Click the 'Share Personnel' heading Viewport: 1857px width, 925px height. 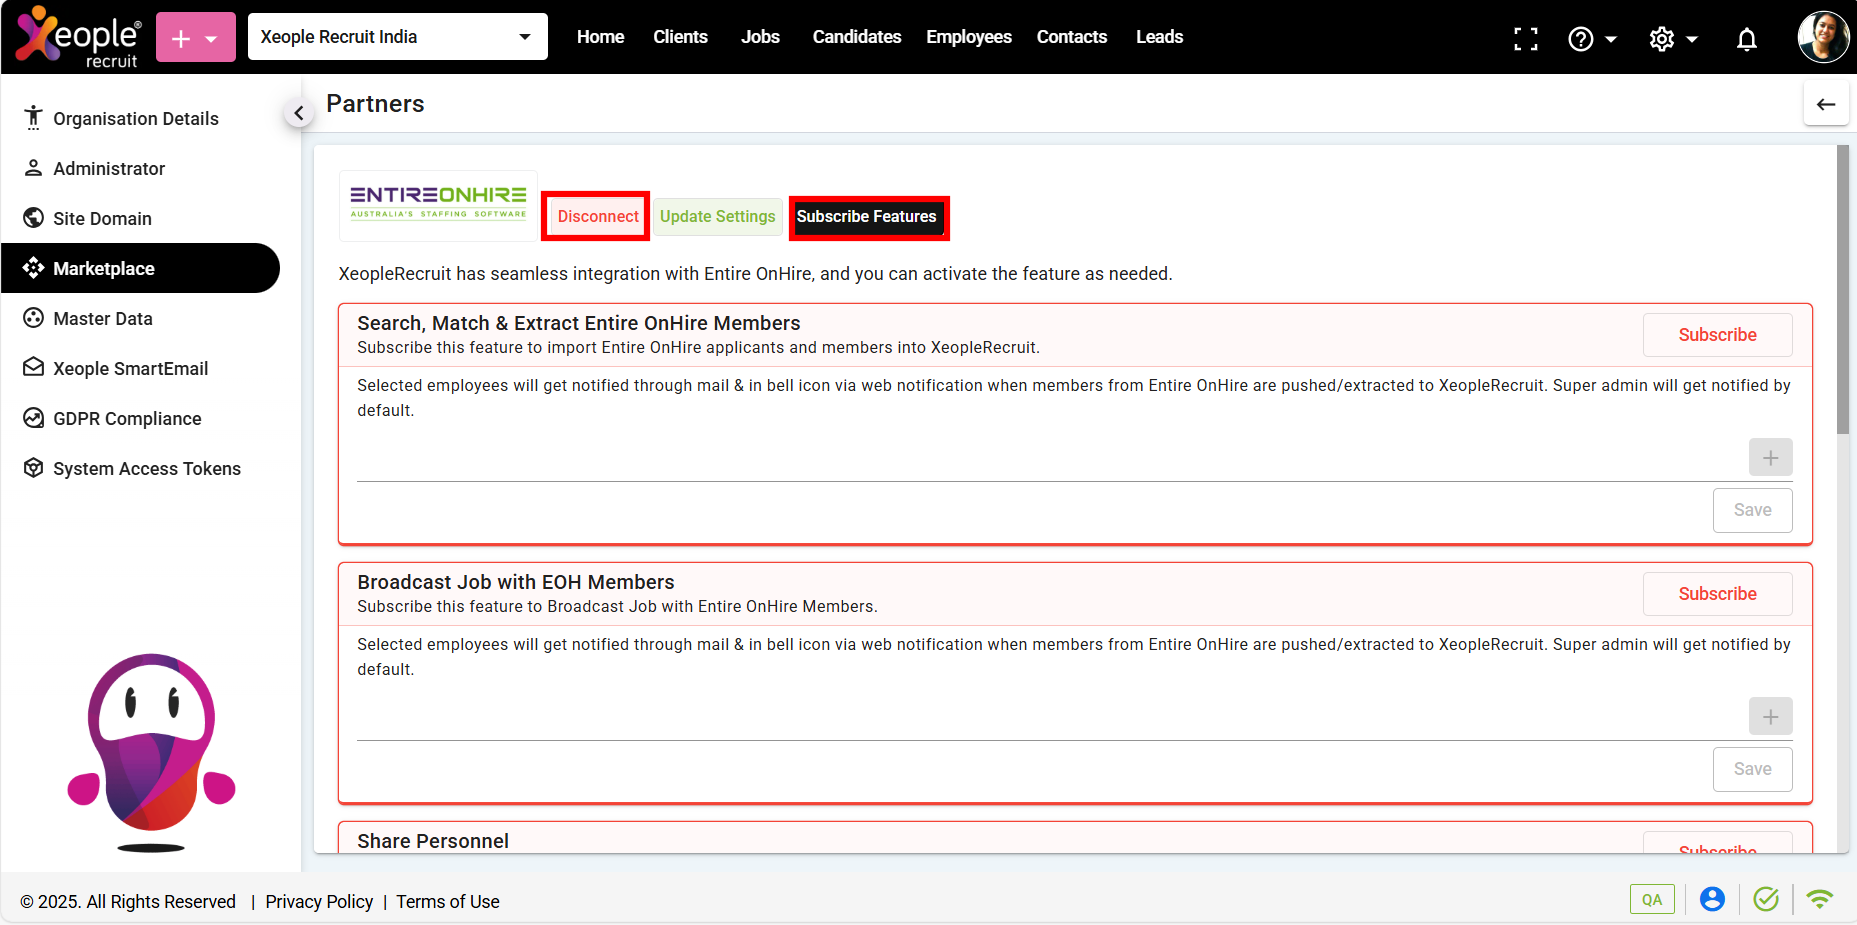pyautogui.click(x=433, y=841)
